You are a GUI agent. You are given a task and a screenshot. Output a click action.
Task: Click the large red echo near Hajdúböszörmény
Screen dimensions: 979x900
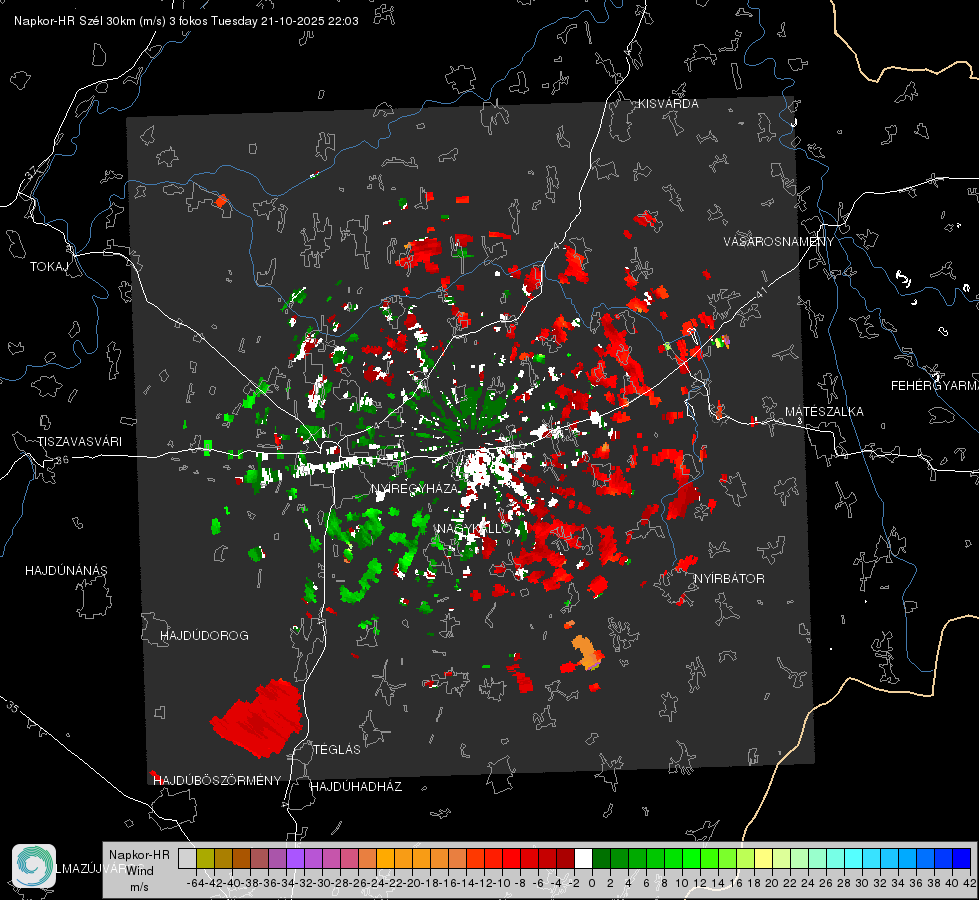click(x=259, y=718)
